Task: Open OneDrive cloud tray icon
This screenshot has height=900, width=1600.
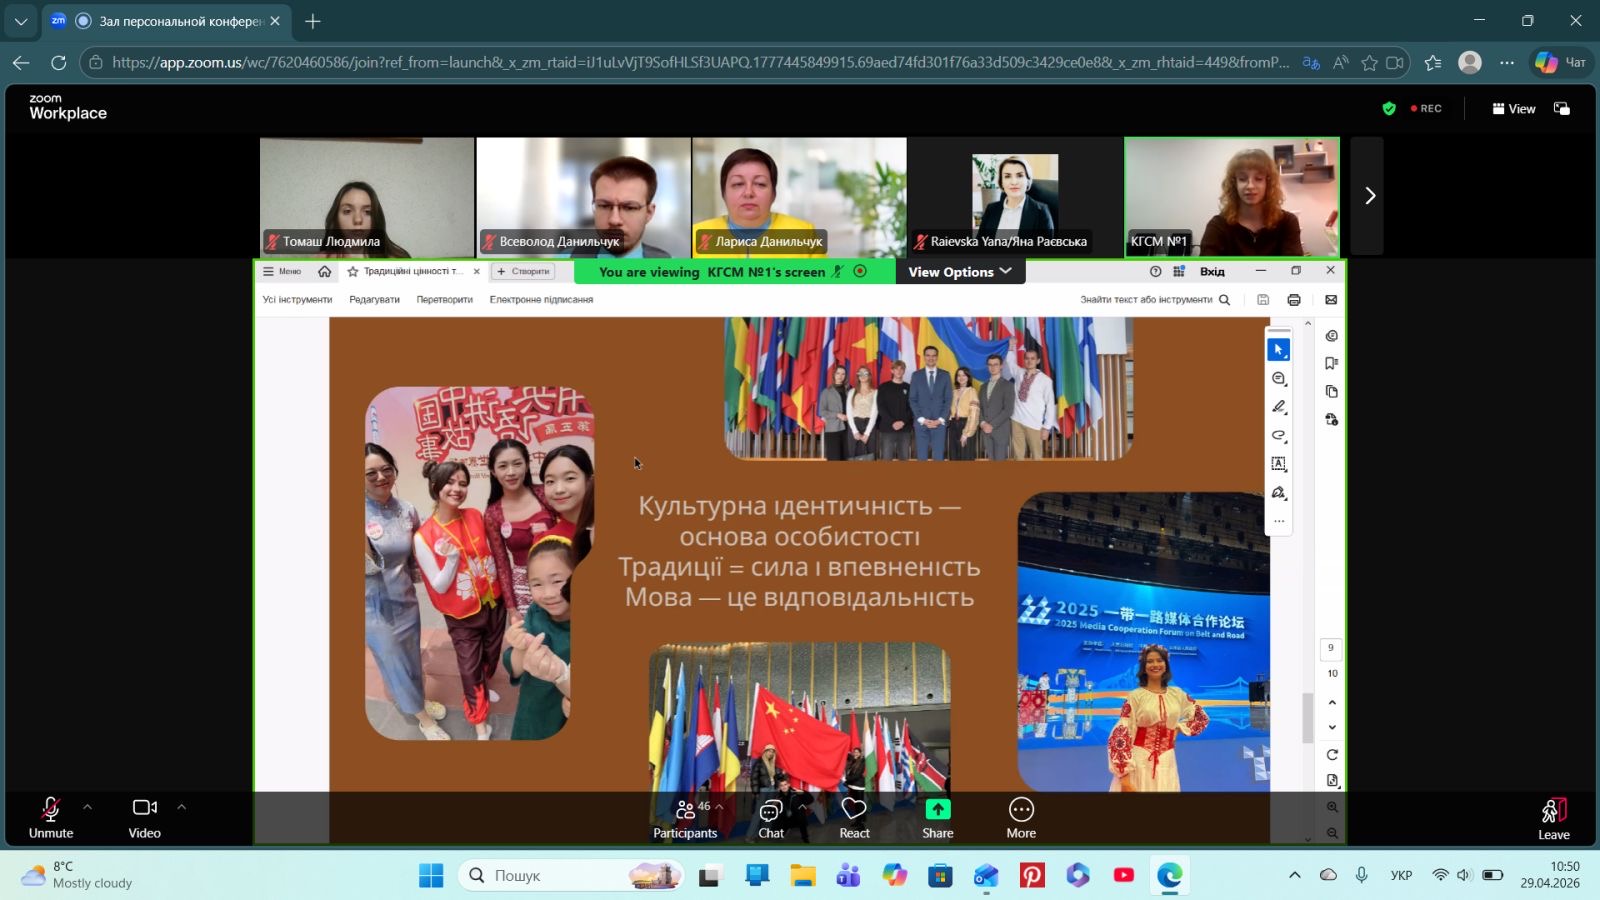Action: click(1328, 875)
